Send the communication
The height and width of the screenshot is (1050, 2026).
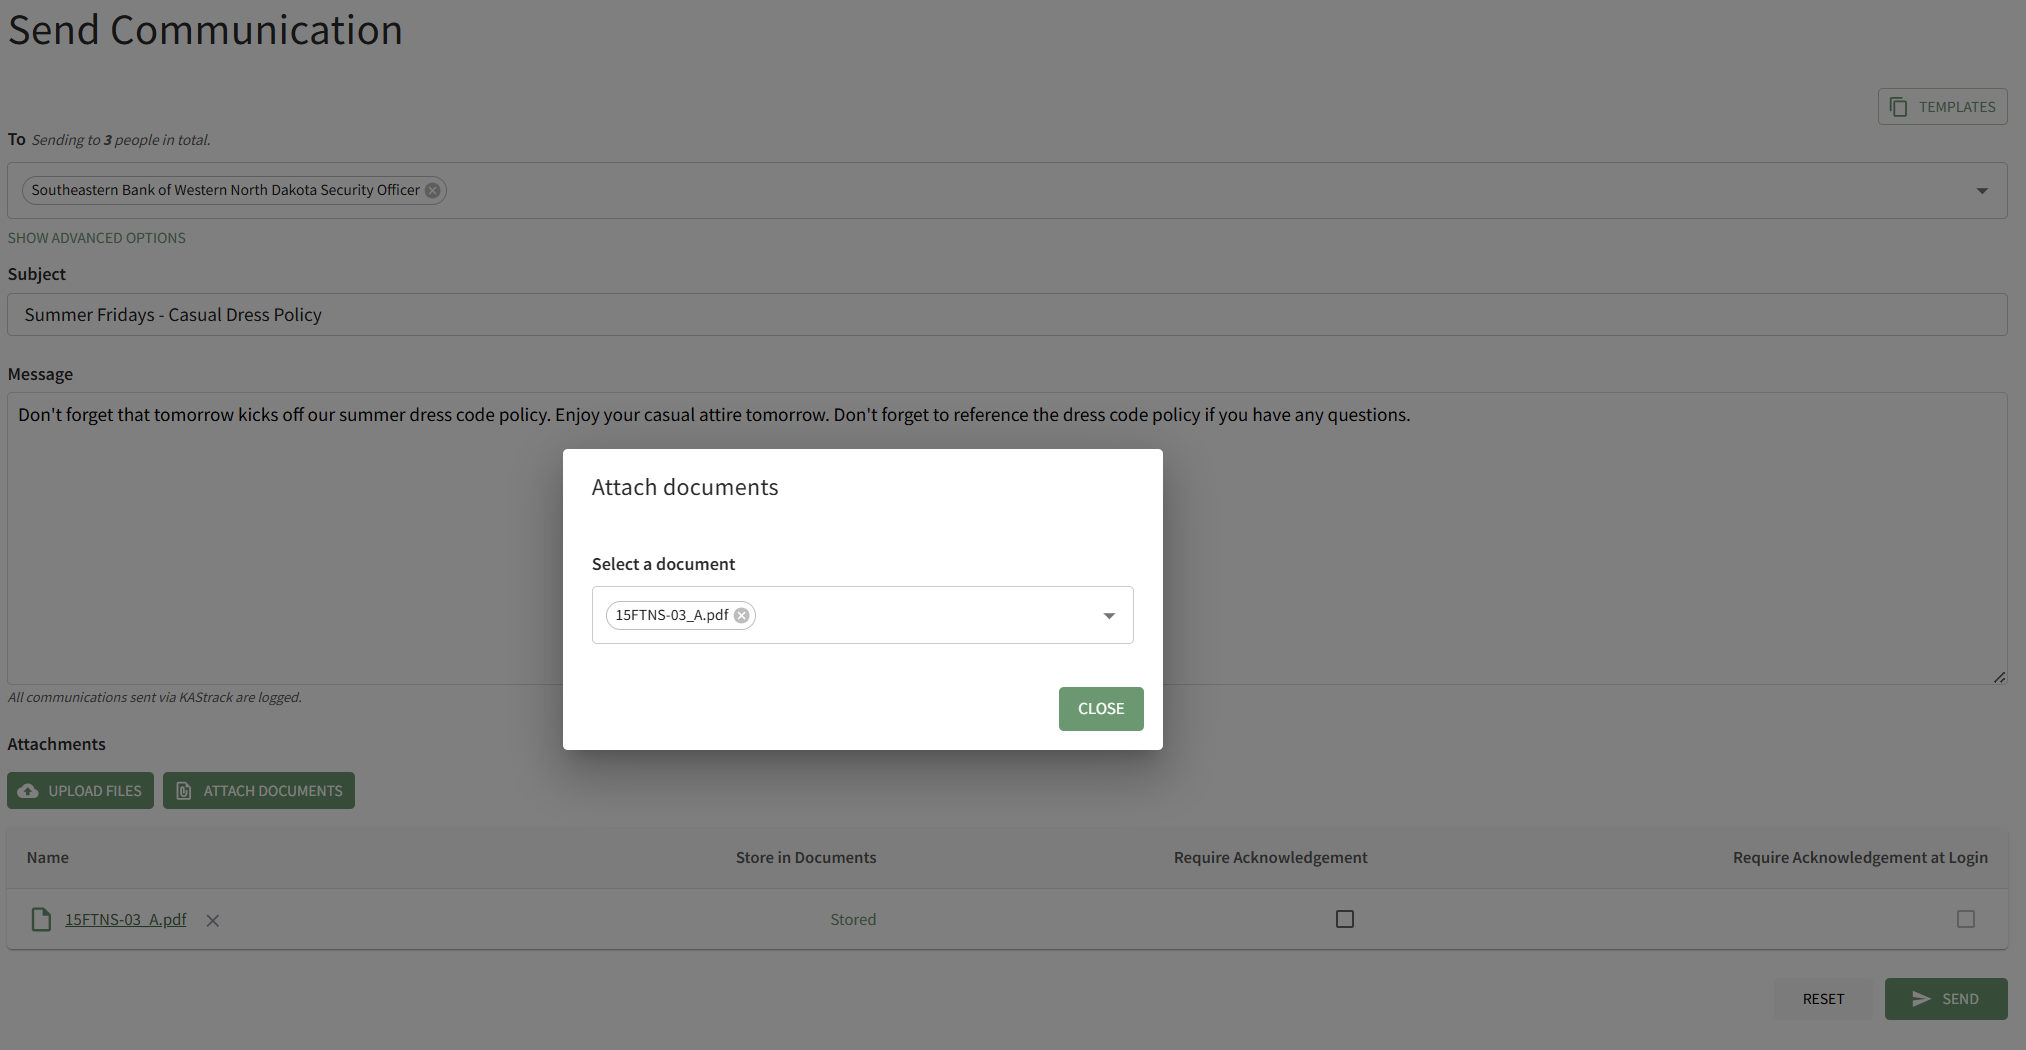(x=1946, y=999)
